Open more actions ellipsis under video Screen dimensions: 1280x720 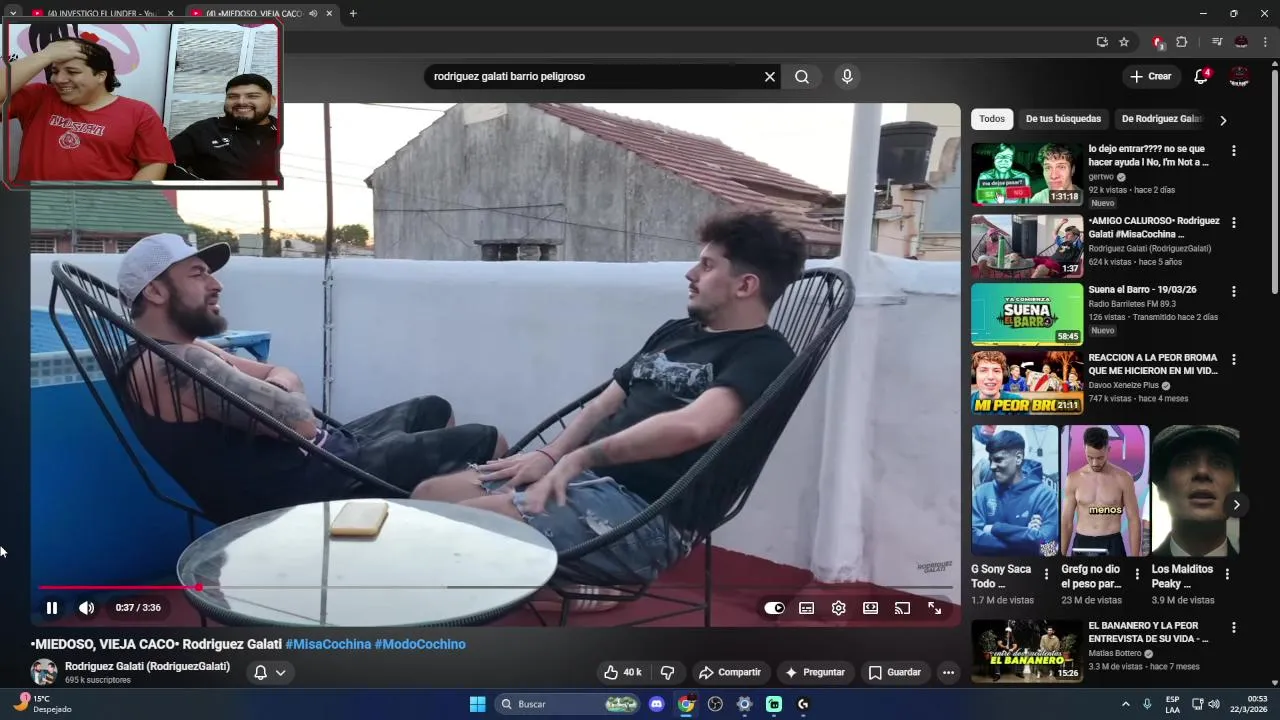point(948,672)
